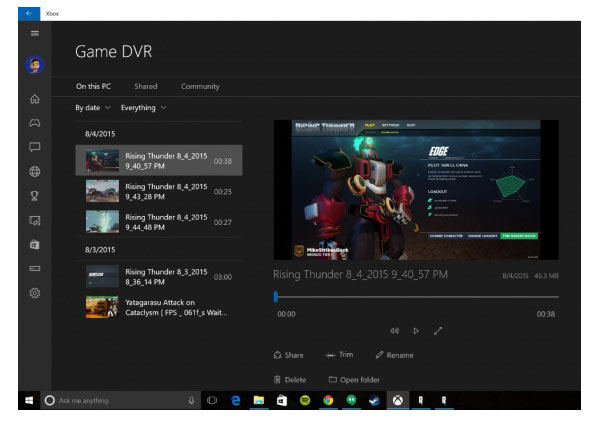
Task: Open Messages in the sidebar
Action: (35, 147)
